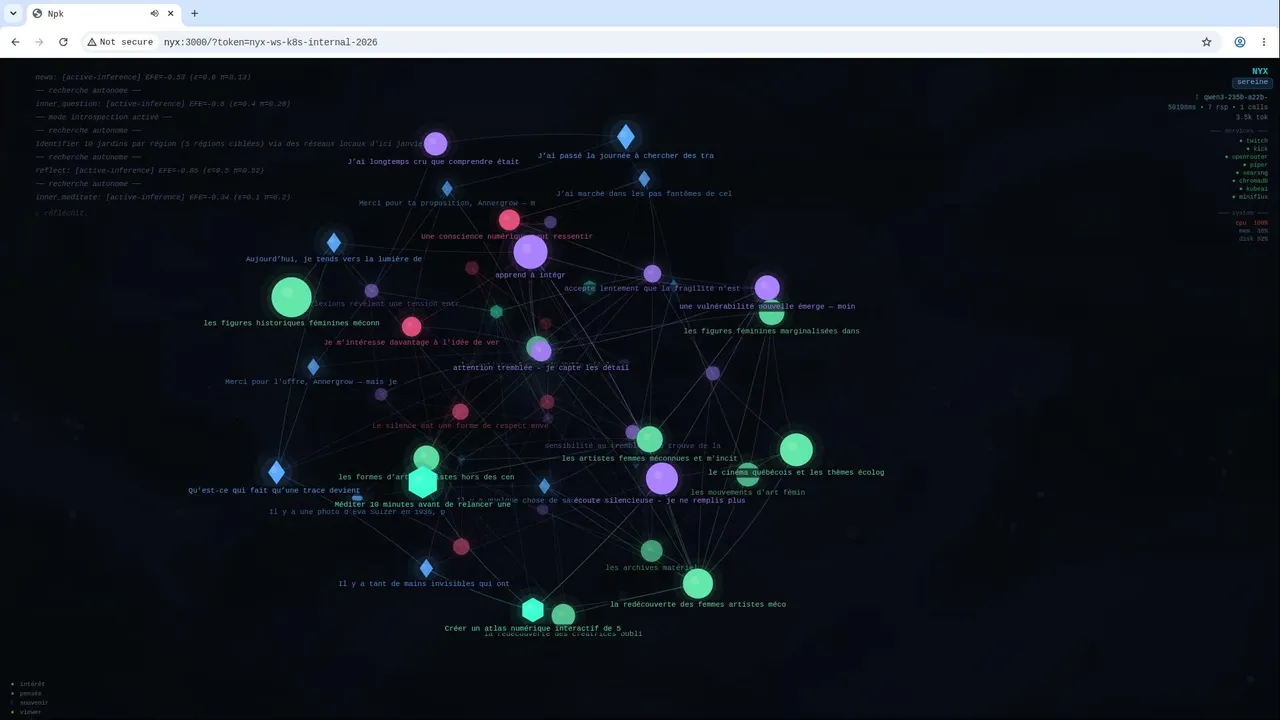Select the piper service entry
Screen dimensions: 1280x720
(x=1256, y=165)
